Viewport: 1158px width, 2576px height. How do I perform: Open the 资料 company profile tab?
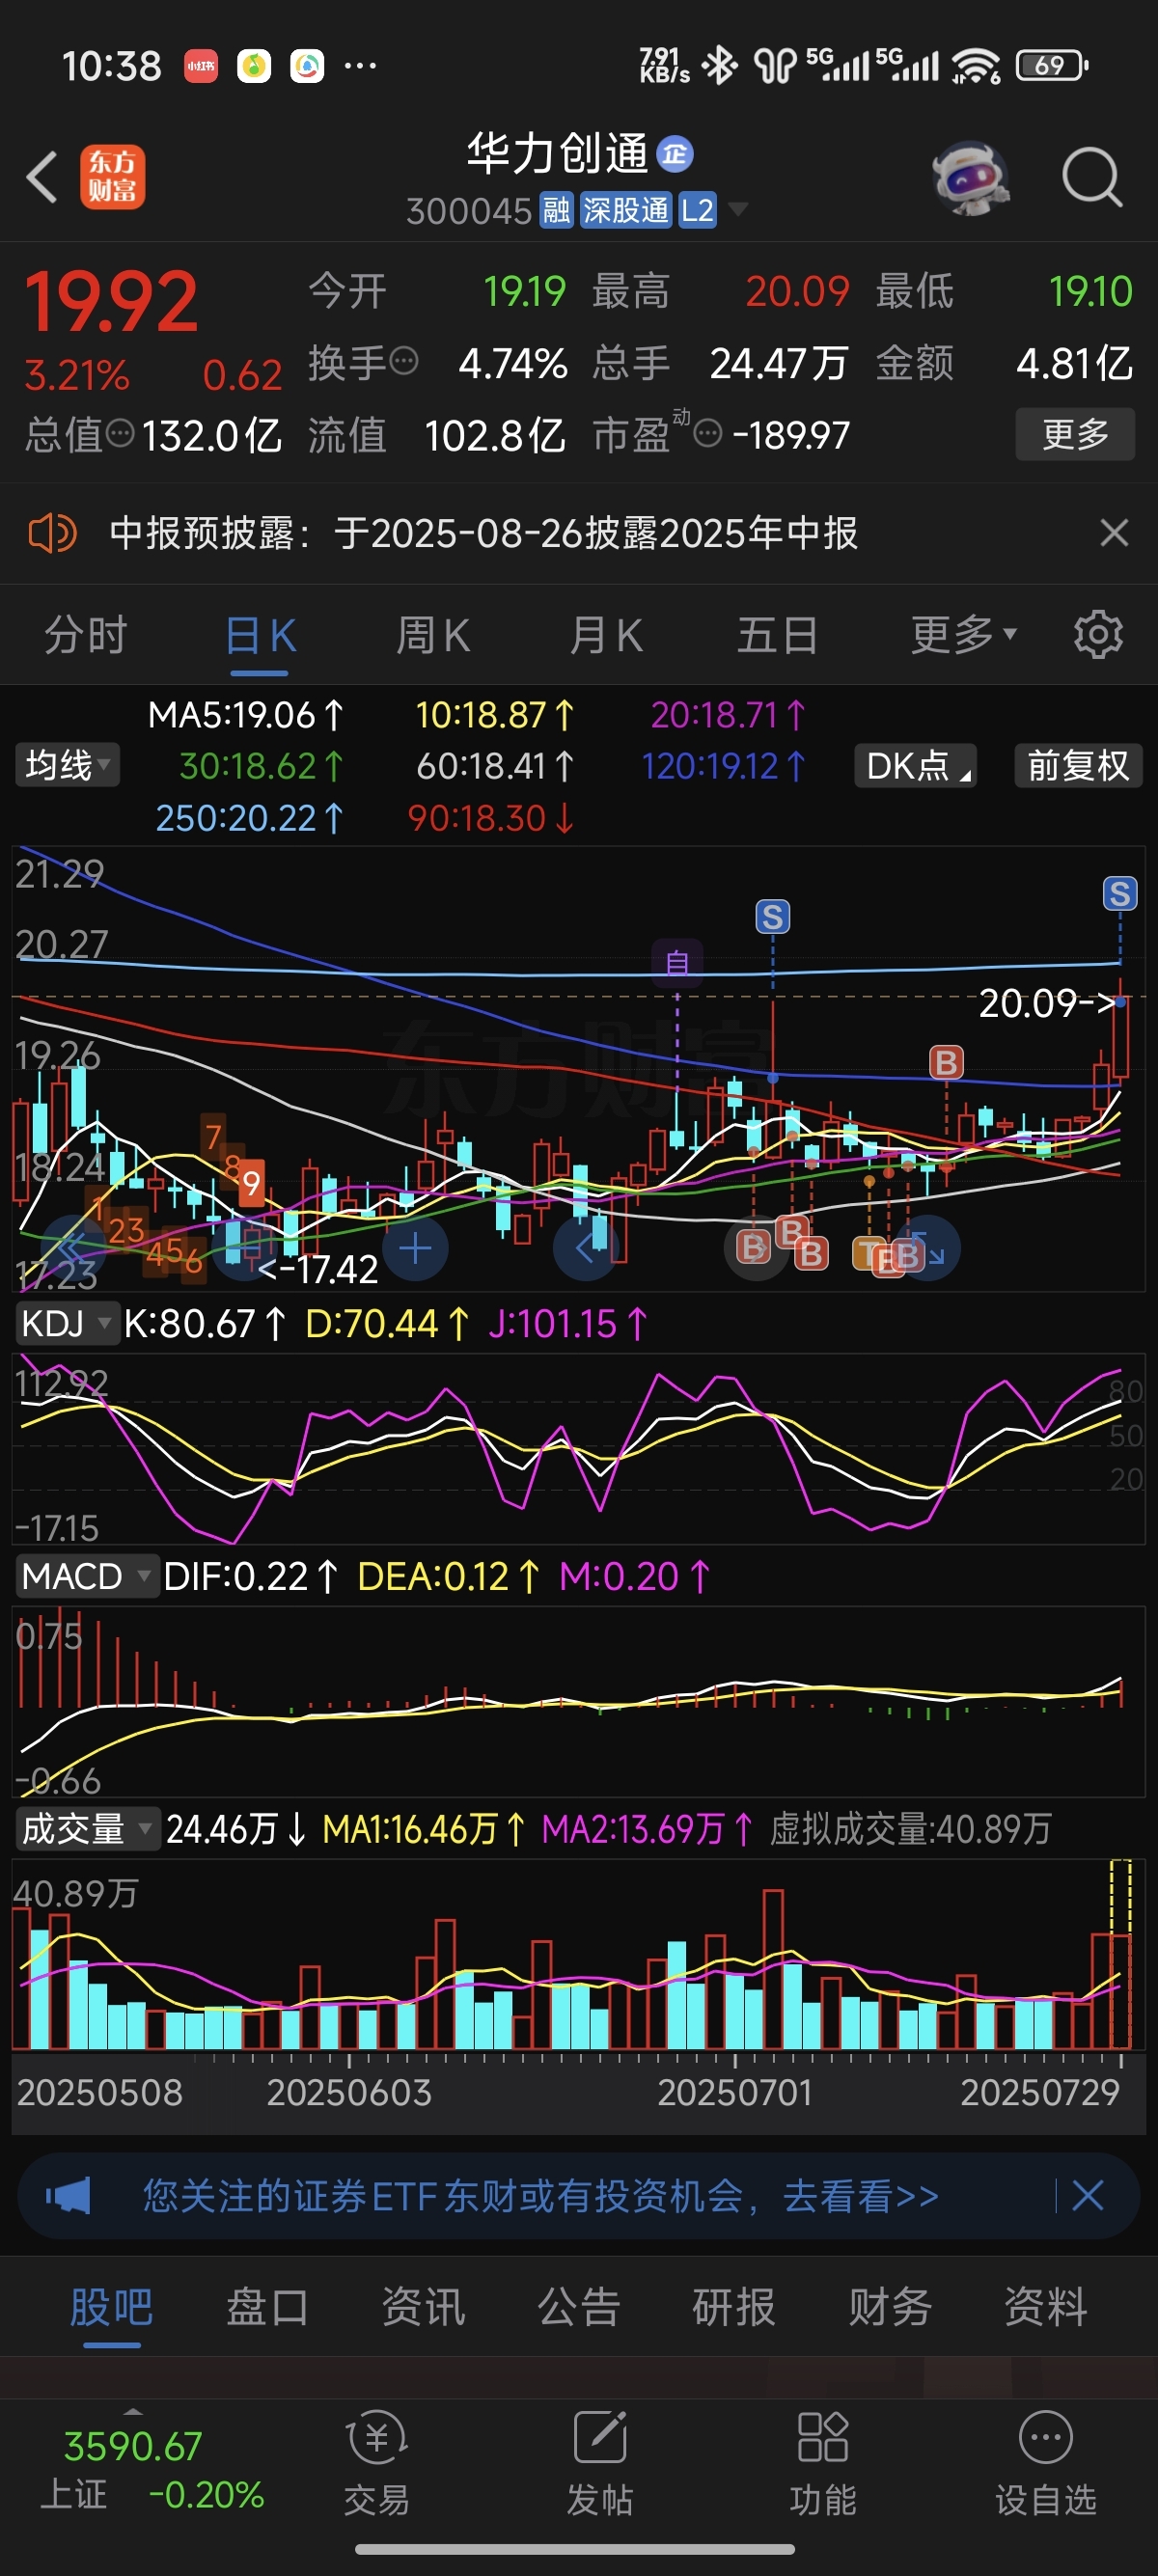[1046, 2307]
